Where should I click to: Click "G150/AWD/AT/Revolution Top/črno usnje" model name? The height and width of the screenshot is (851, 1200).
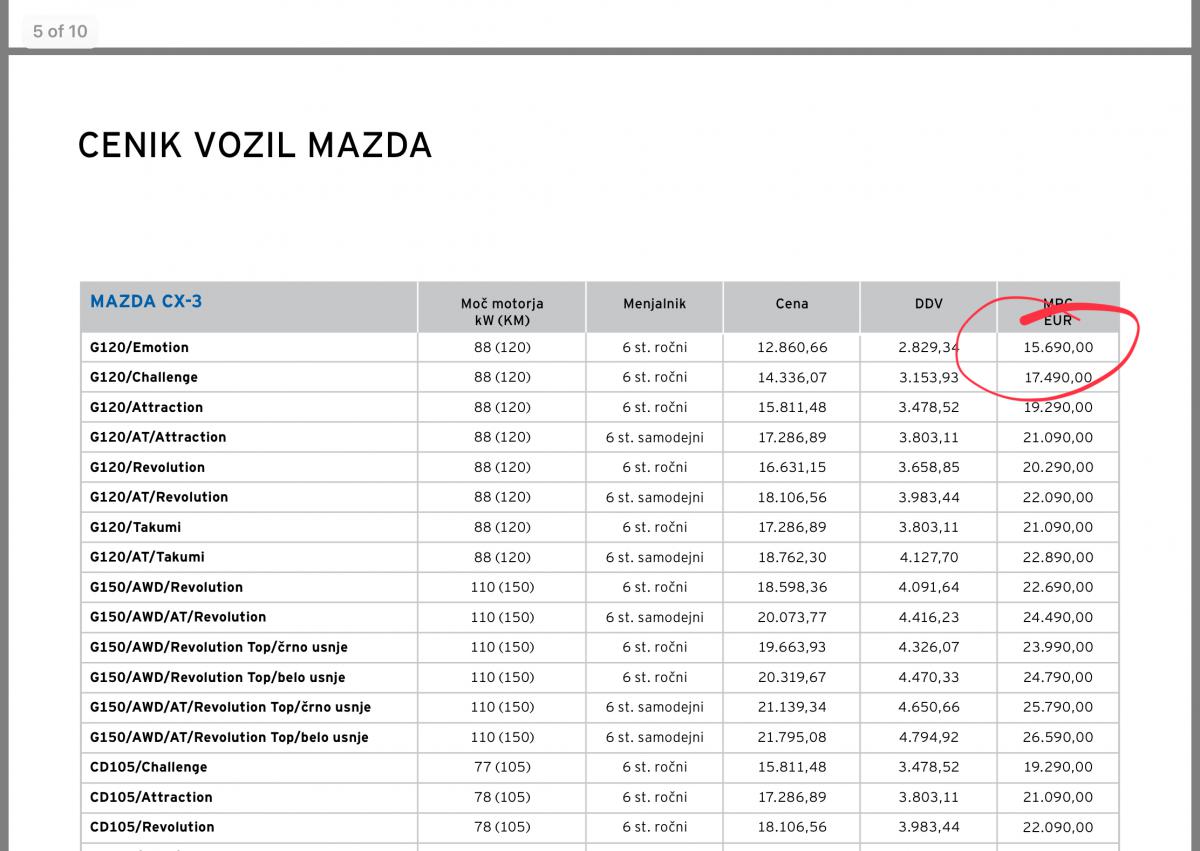(x=230, y=707)
